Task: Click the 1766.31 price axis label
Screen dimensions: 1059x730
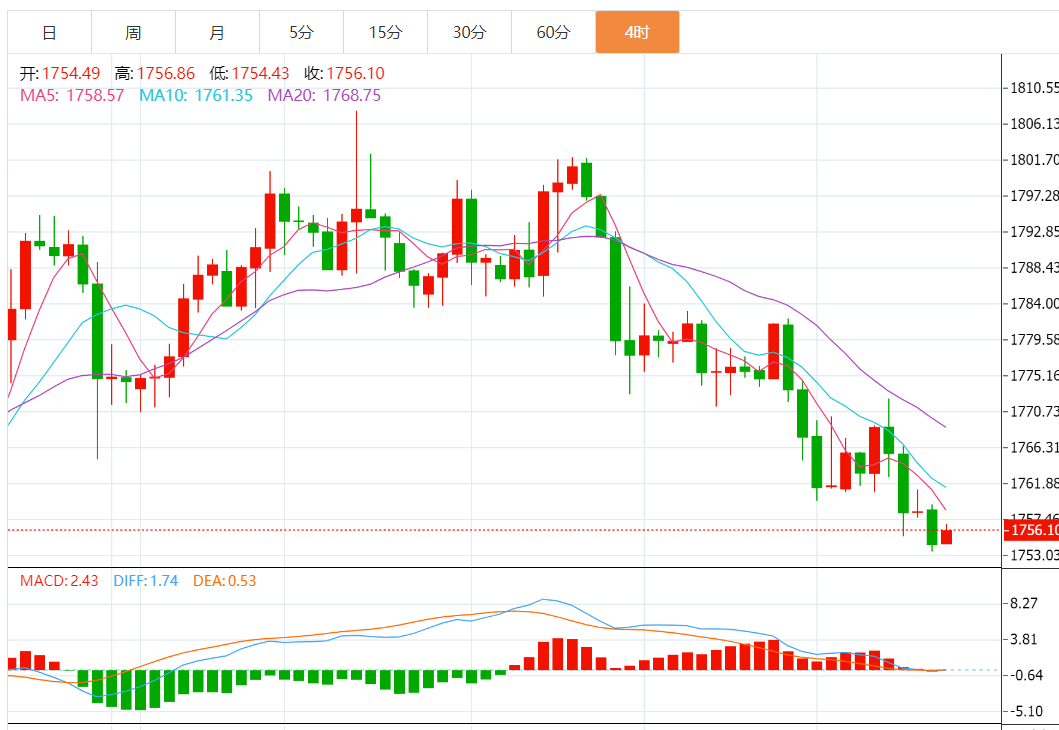Action: [1033, 448]
